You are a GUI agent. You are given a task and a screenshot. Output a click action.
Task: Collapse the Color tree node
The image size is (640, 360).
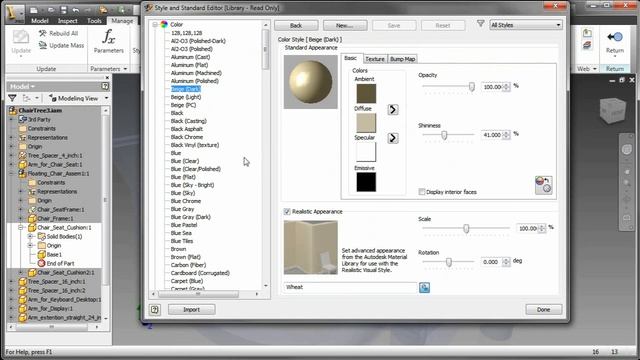click(155, 24)
